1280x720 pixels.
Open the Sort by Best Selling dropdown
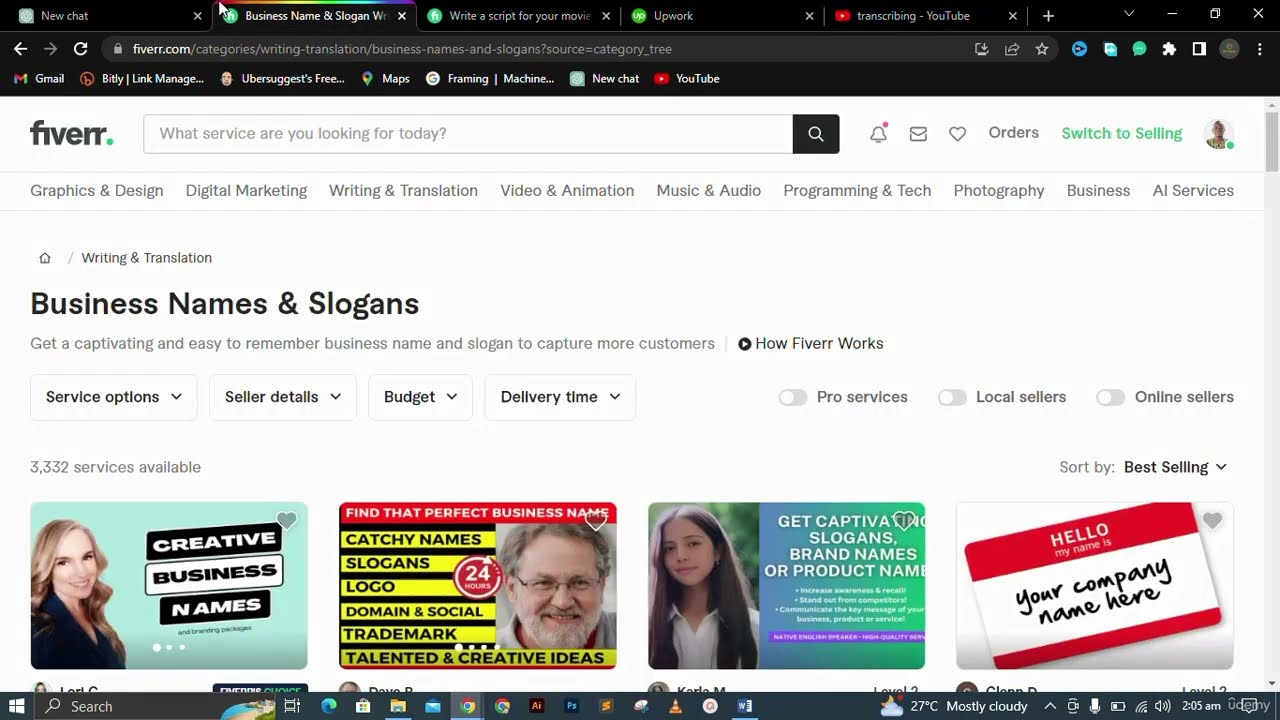pos(1175,467)
